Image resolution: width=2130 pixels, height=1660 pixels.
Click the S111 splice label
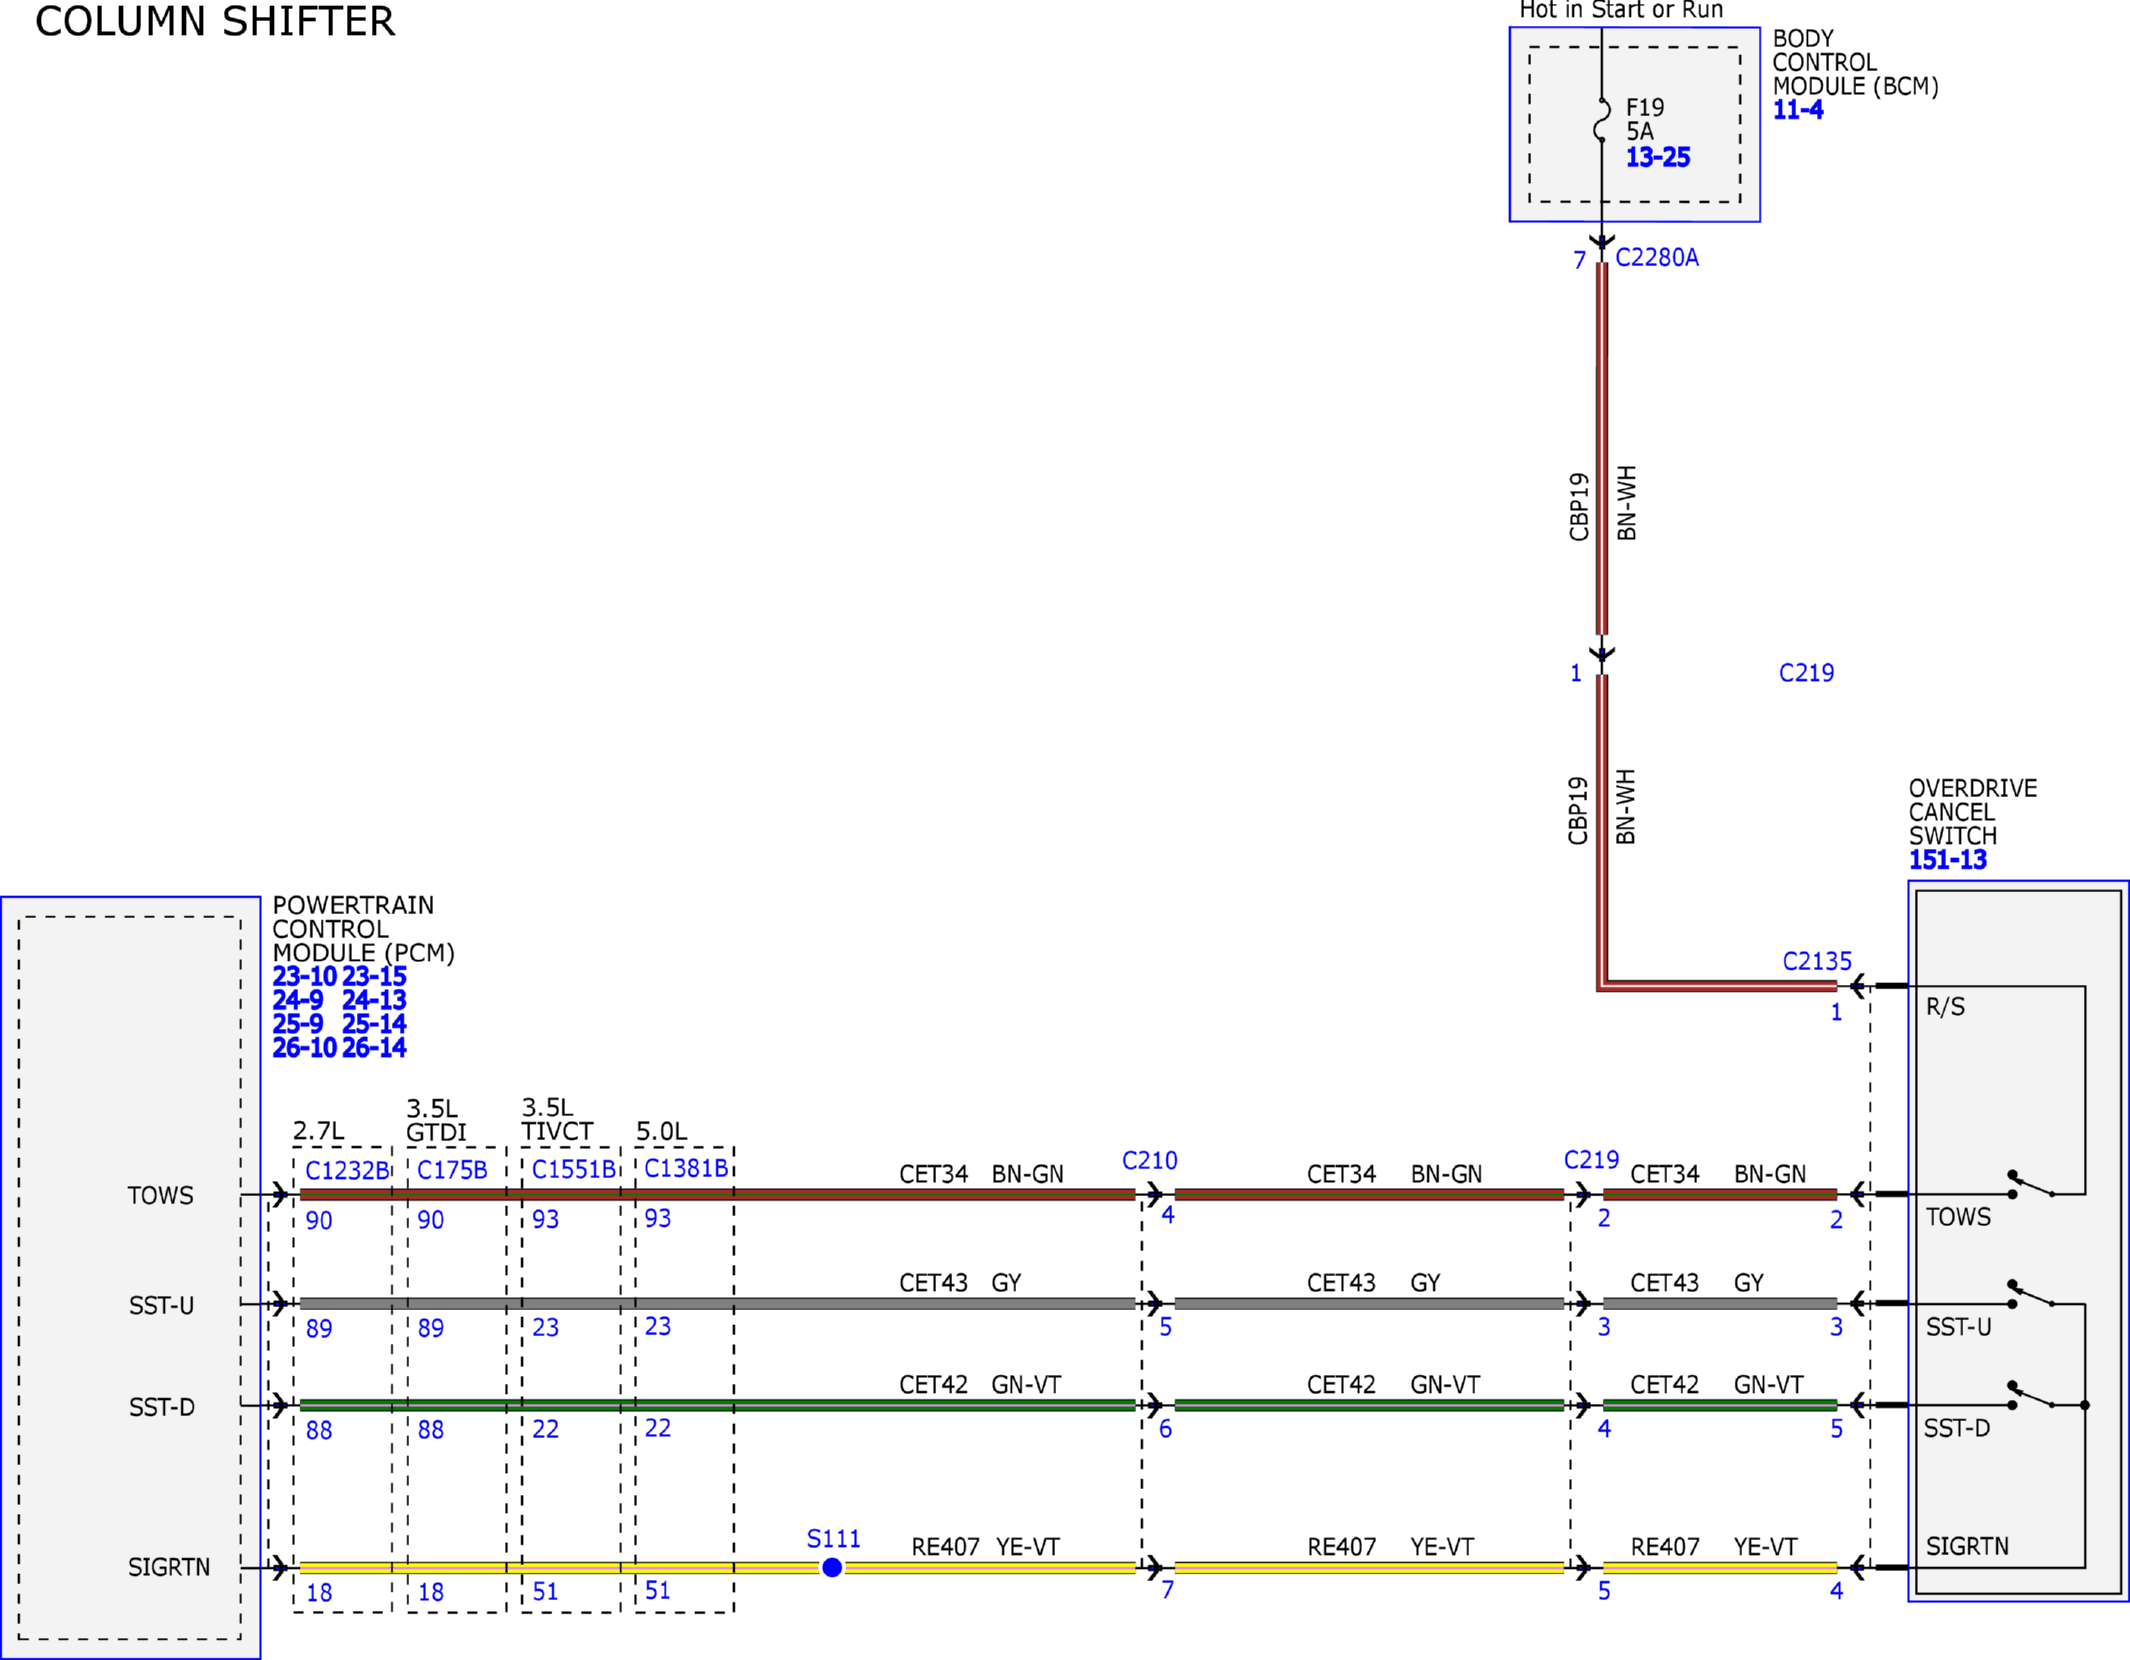tap(833, 1538)
